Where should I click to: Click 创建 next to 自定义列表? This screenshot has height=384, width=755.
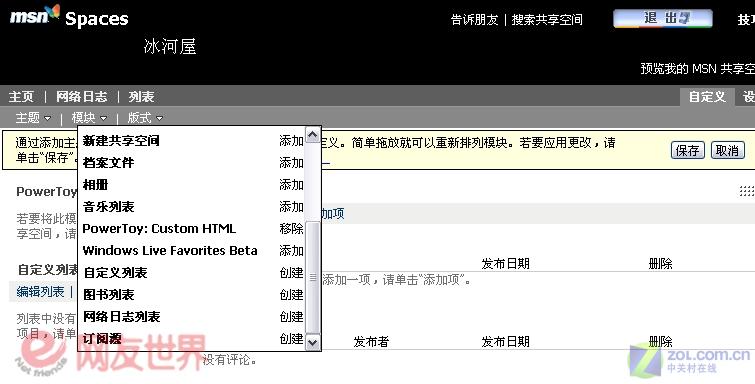click(291, 273)
